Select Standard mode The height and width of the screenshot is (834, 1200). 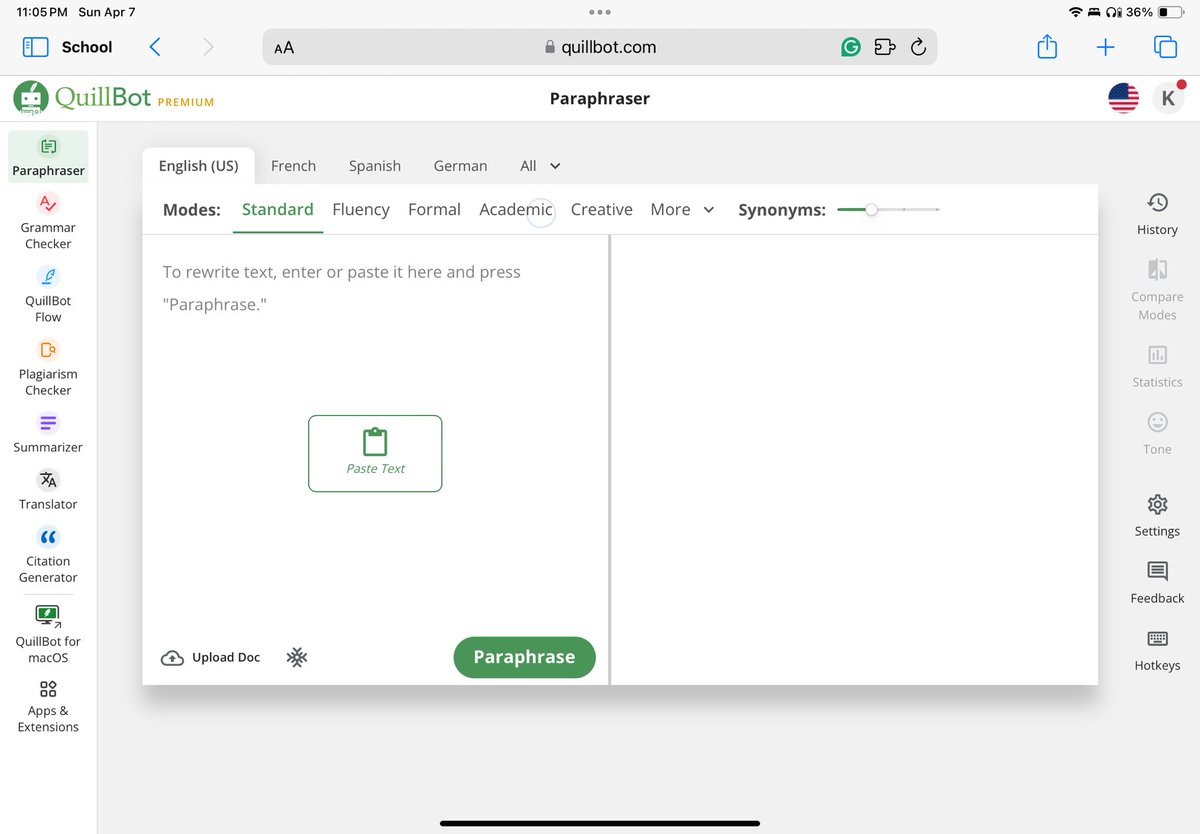pos(278,210)
